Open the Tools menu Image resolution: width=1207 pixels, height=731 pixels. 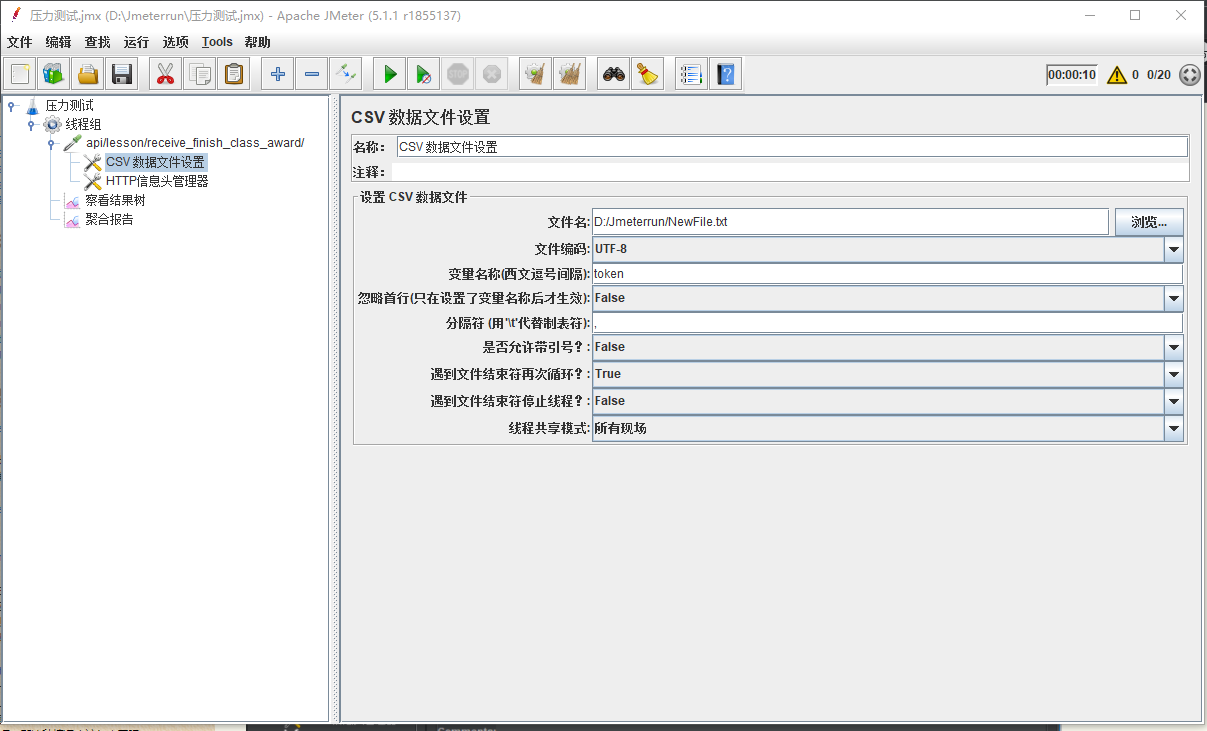[217, 42]
